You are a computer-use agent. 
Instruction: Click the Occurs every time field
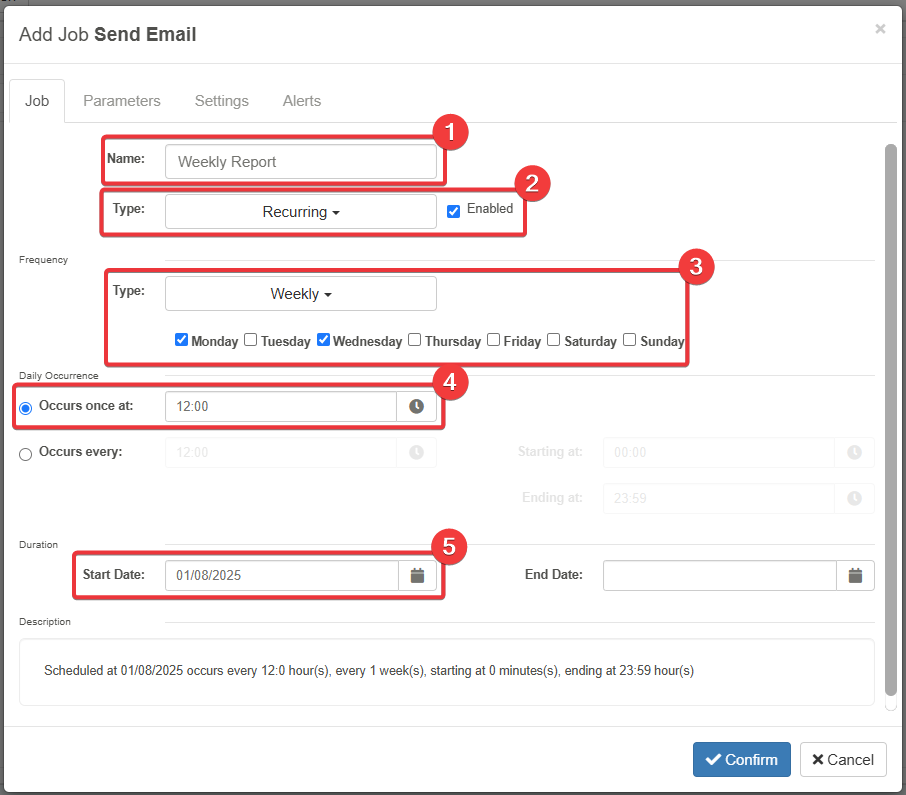281,452
